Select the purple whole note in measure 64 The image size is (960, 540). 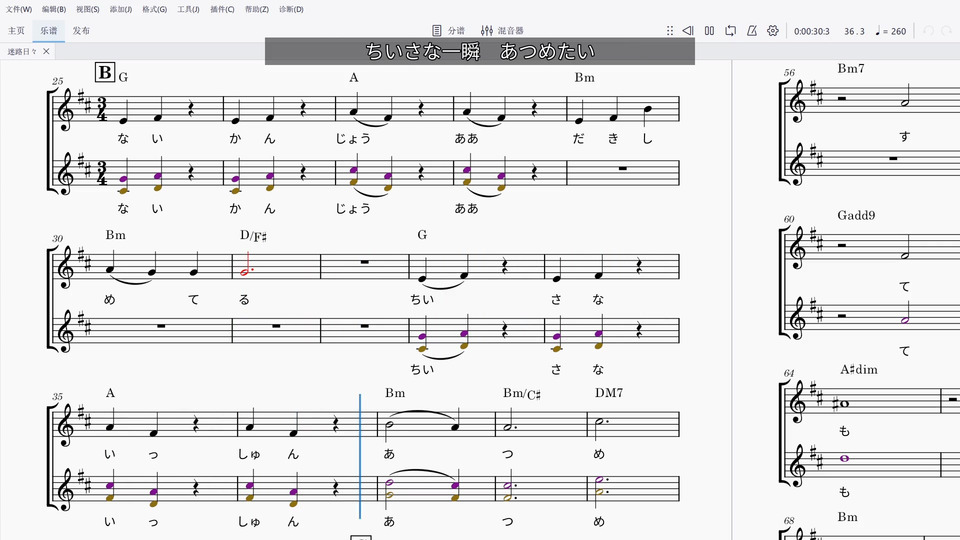click(x=844, y=459)
